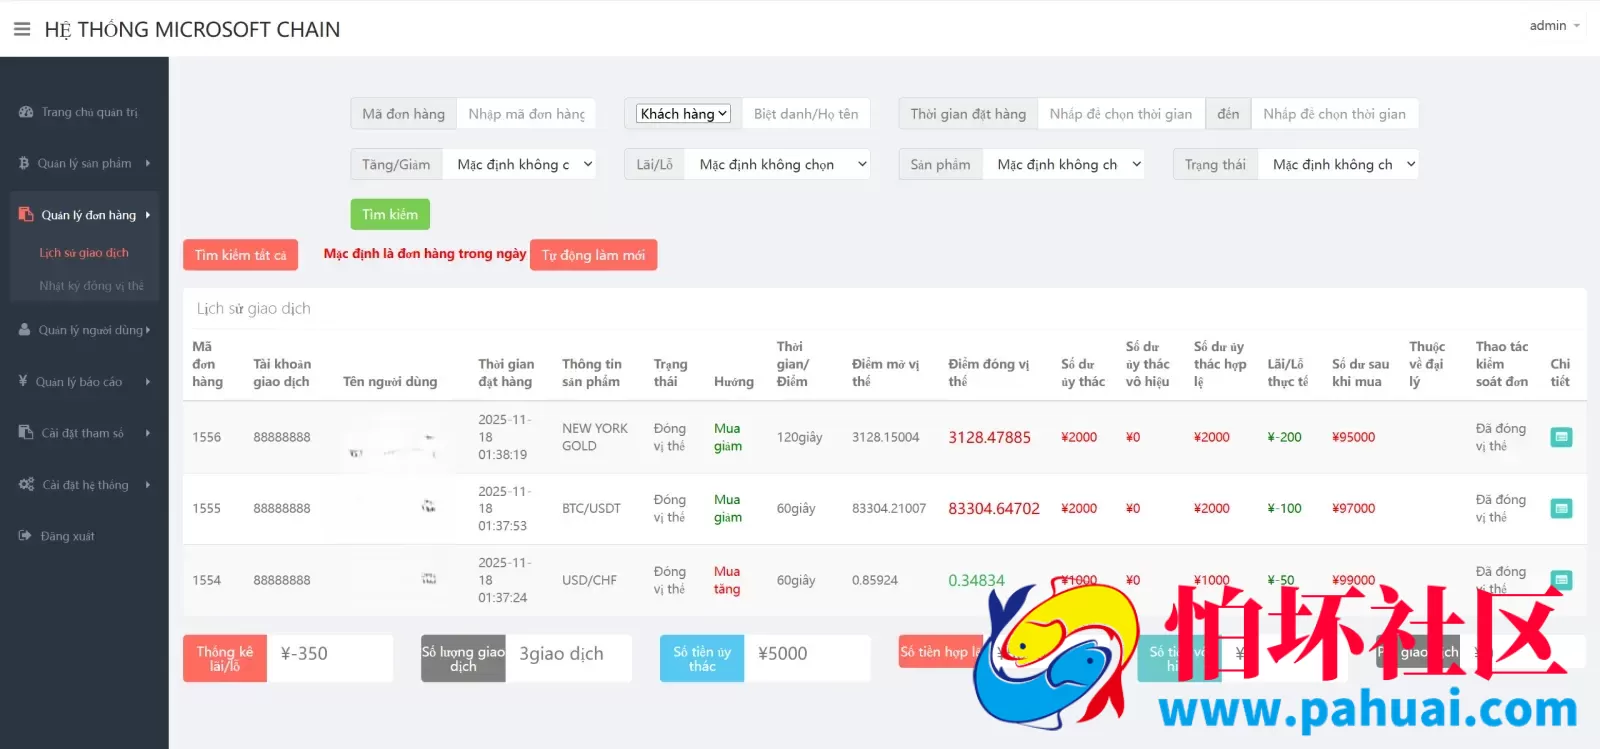
Task: Click the icon beside Cài đặt tham số
Action: pyautogui.click(x=26, y=433)
